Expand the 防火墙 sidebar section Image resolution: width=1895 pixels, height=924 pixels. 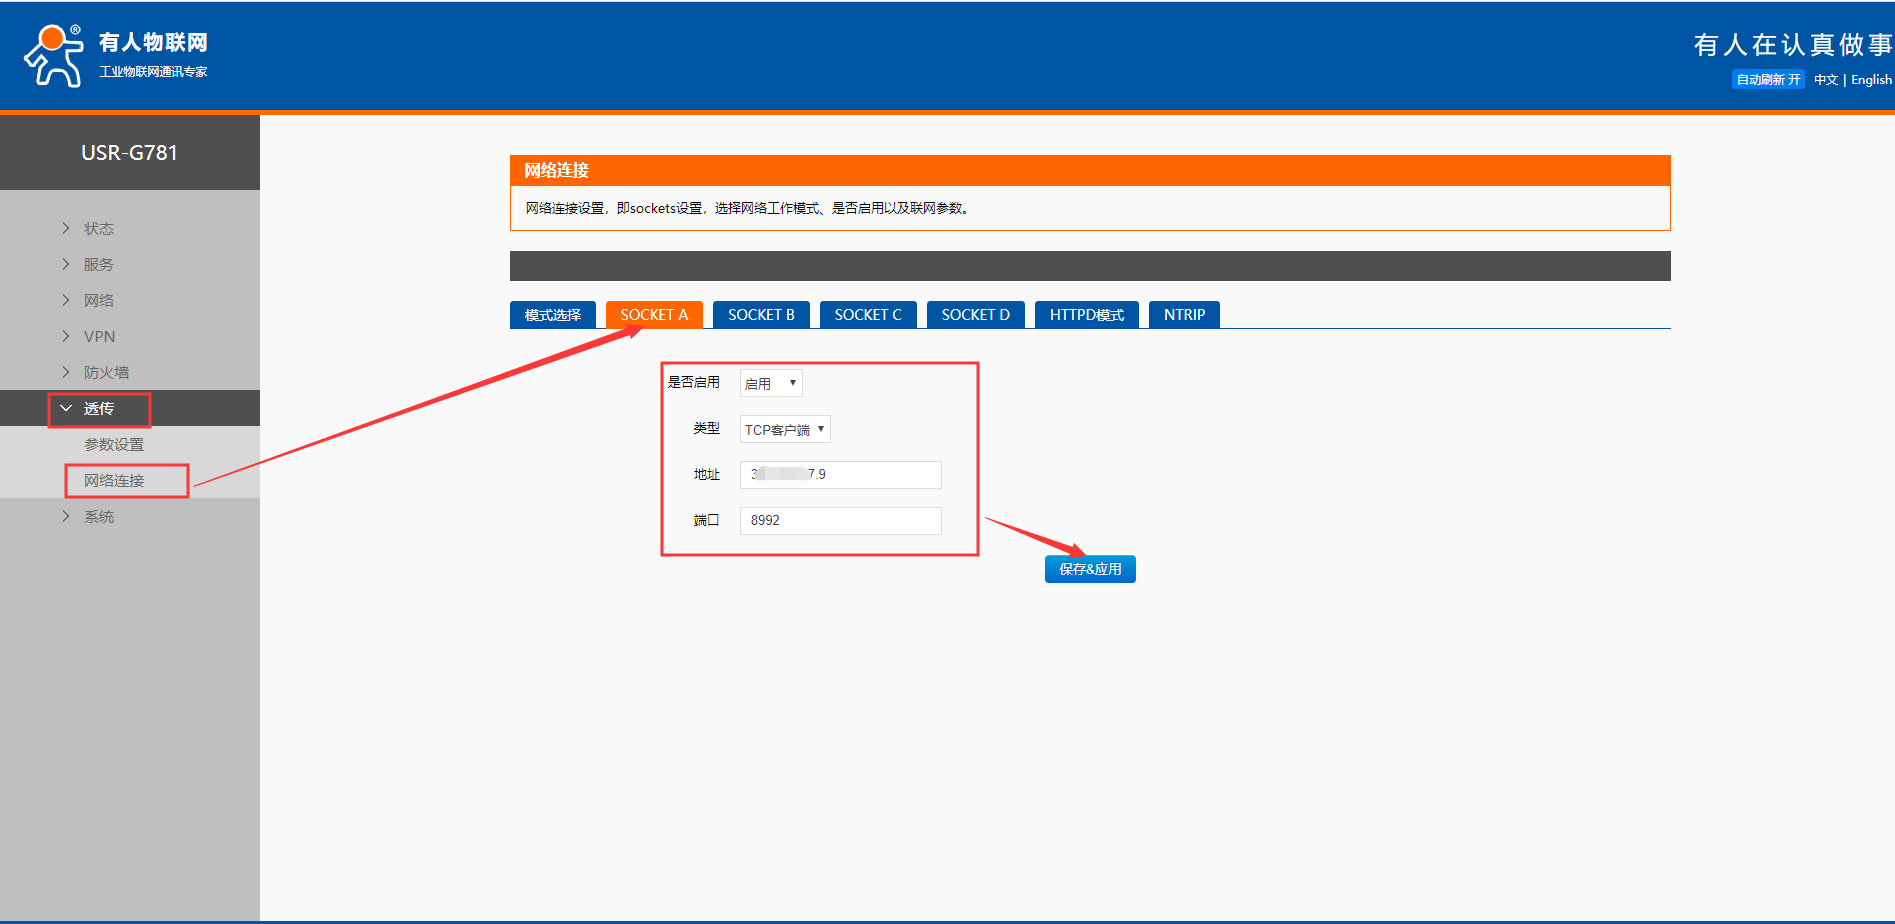[106, 373]
